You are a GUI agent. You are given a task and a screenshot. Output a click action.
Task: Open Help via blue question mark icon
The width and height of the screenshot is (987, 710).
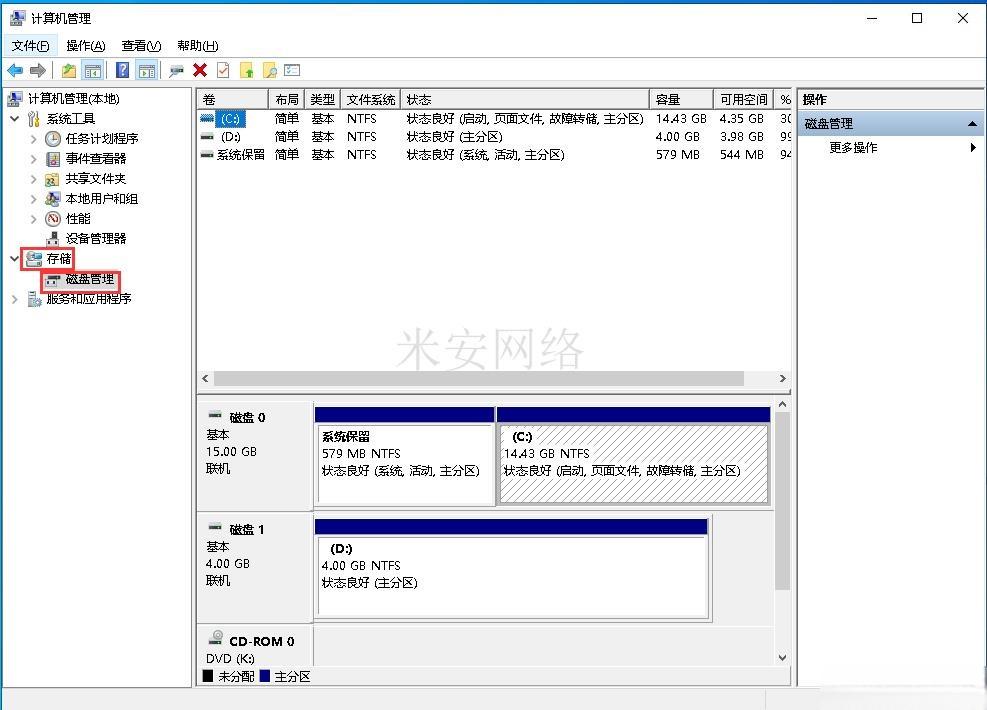pyautogui.click(x=123, y=70)
